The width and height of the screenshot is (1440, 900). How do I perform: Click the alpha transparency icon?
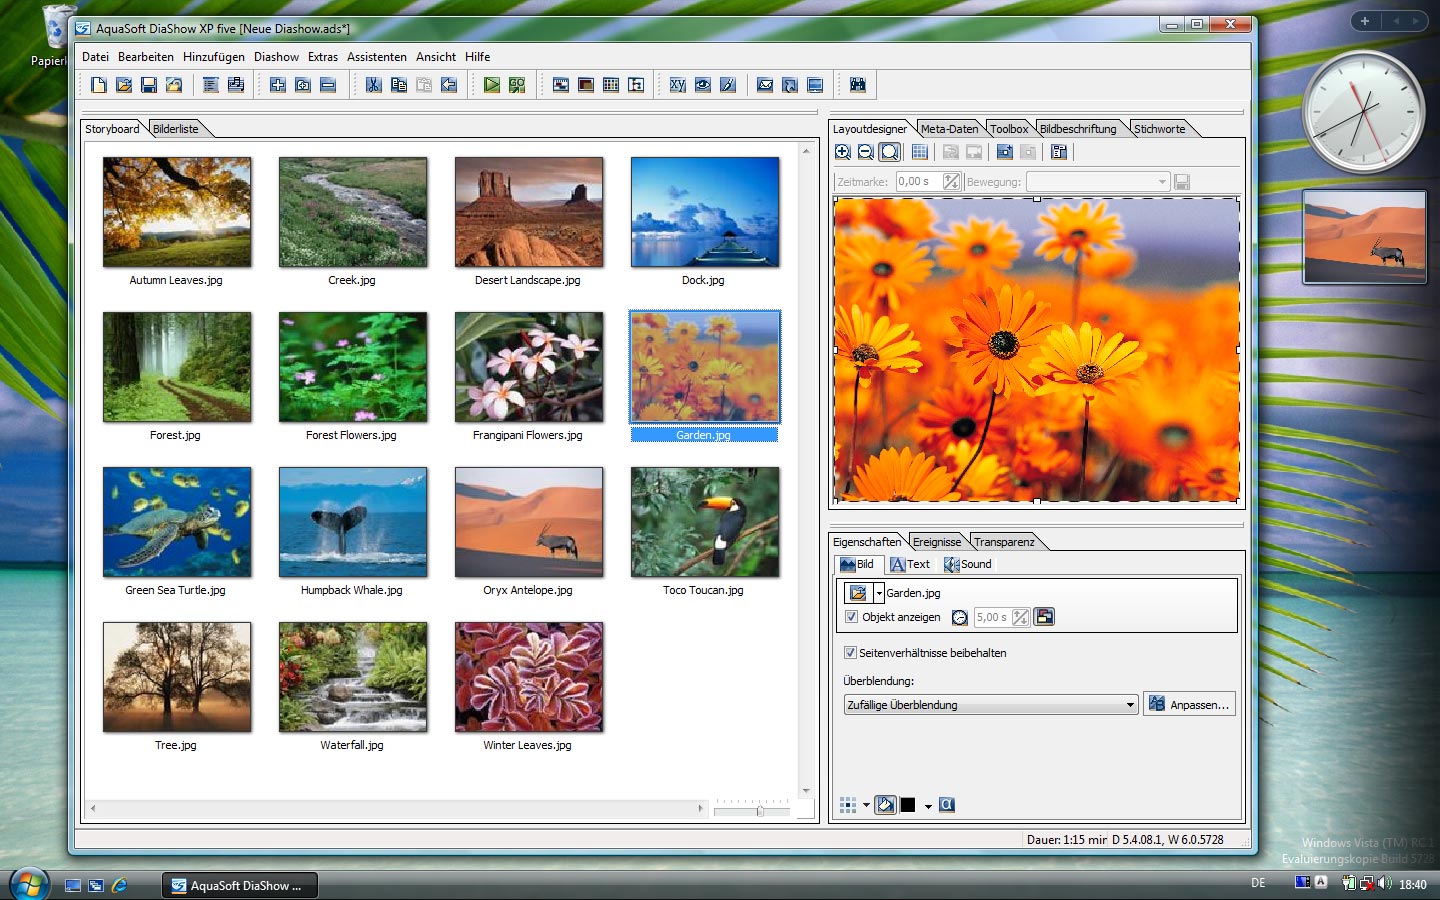coord(947,805)
